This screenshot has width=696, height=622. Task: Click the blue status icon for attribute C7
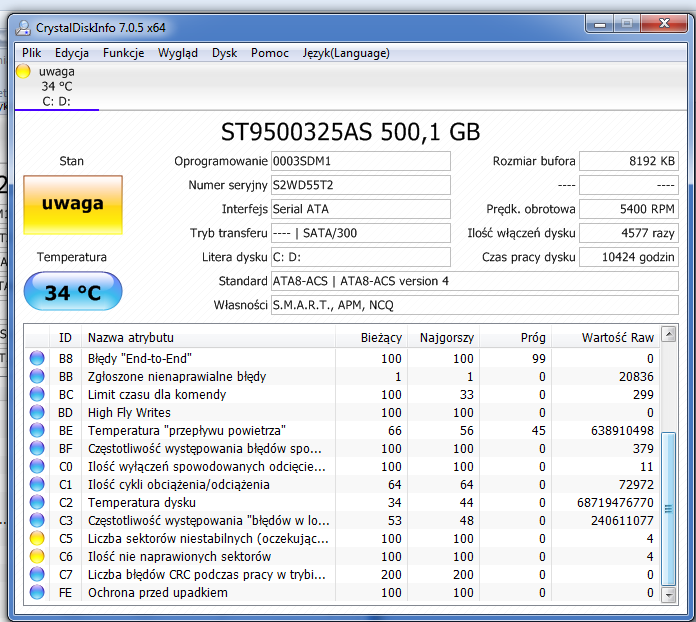click(37, 574)
